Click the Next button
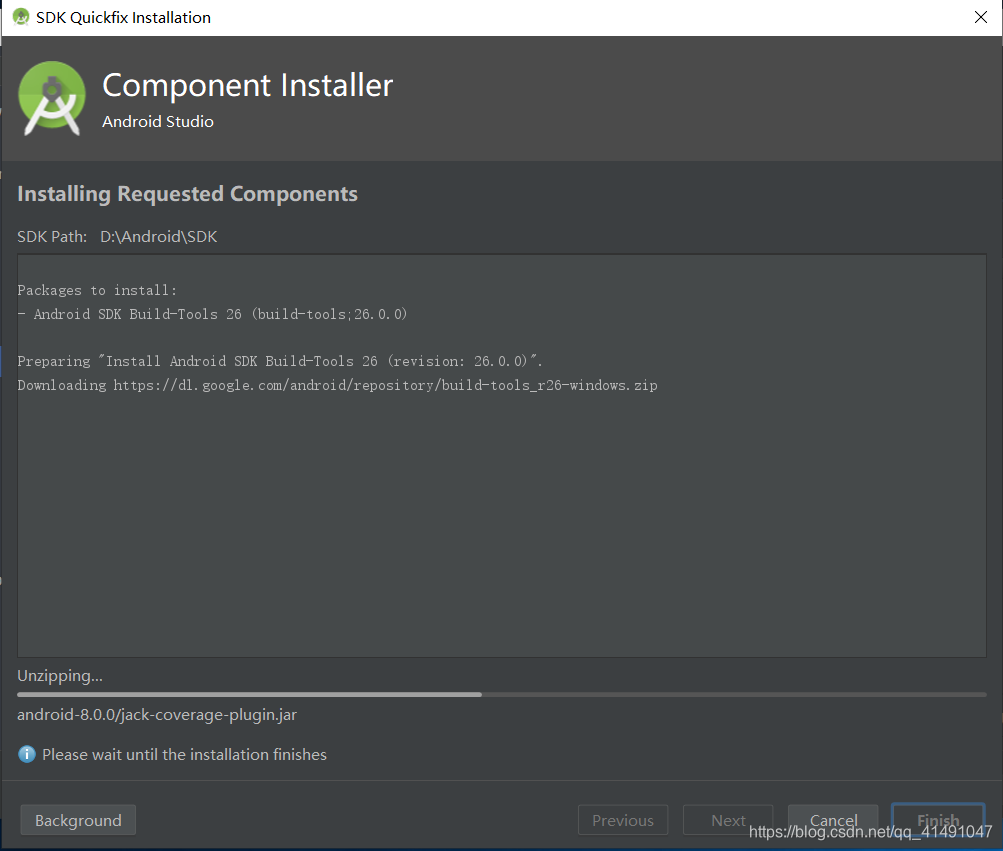This screenshot has height=851, width=1003. [728, 820]
